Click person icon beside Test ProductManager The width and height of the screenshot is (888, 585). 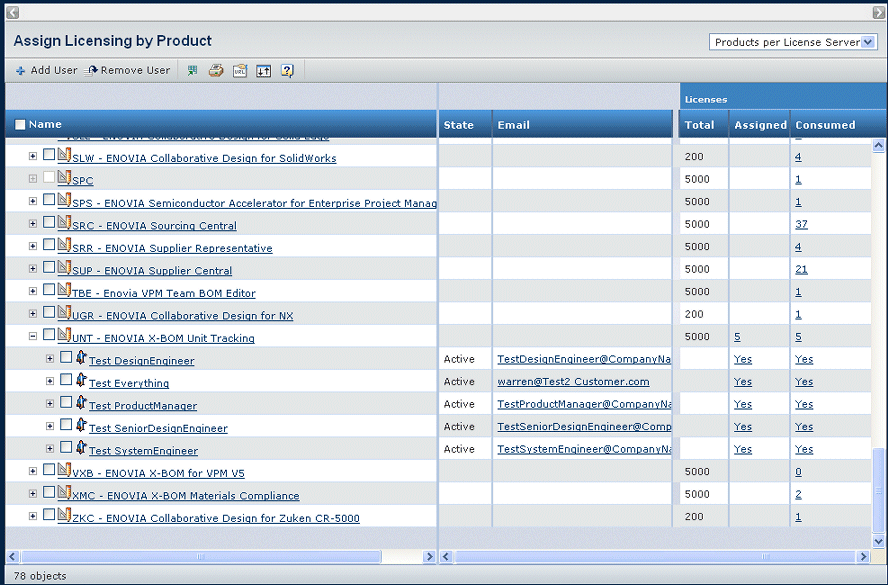pos(81,403)
